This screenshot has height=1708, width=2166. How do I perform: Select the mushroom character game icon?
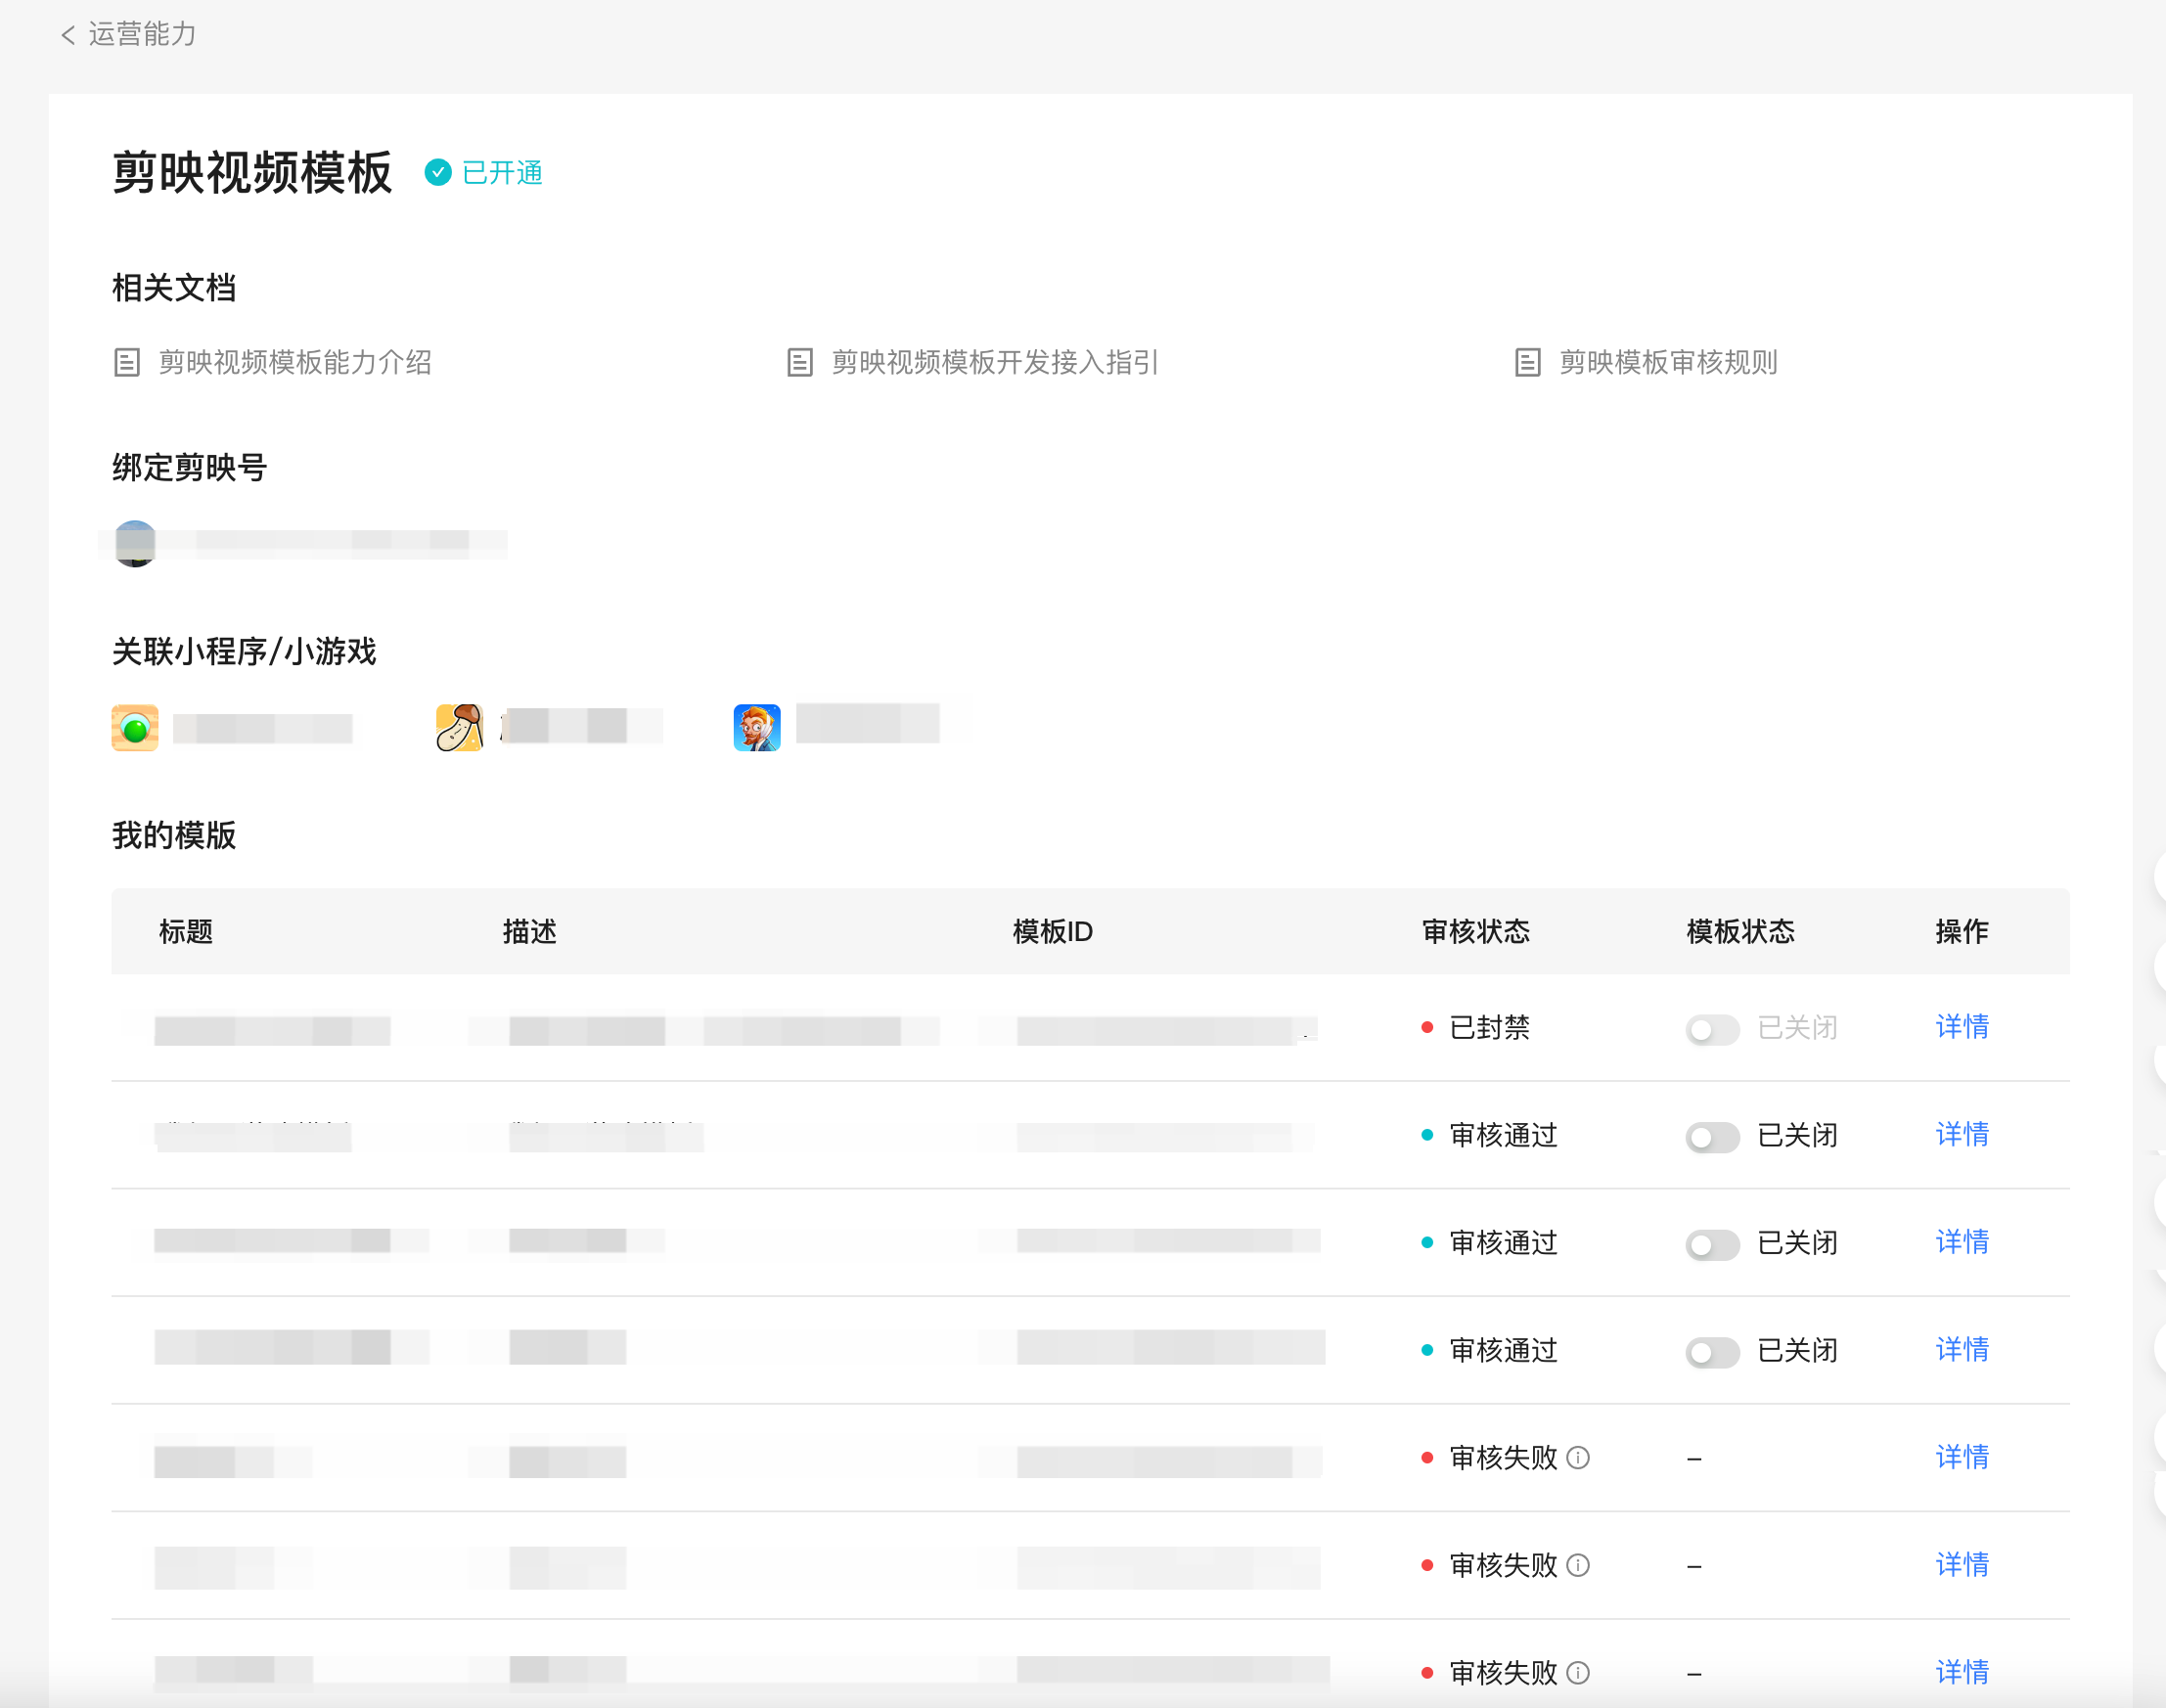460,728
